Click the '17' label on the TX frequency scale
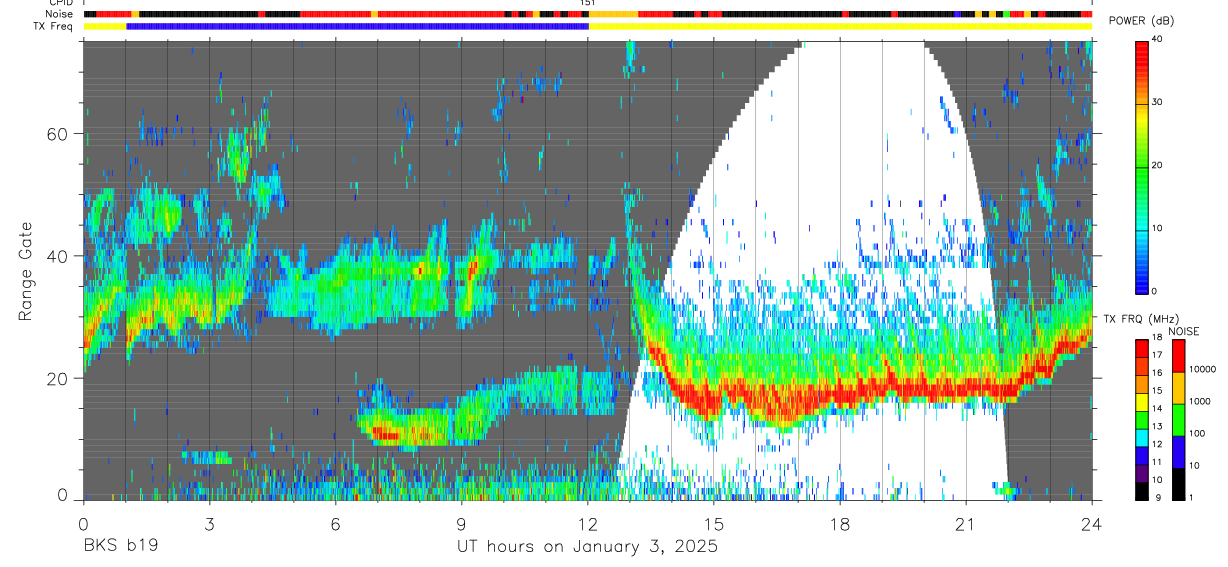This screenshot has height=567, width=1228. click(x=1158, y=355)
